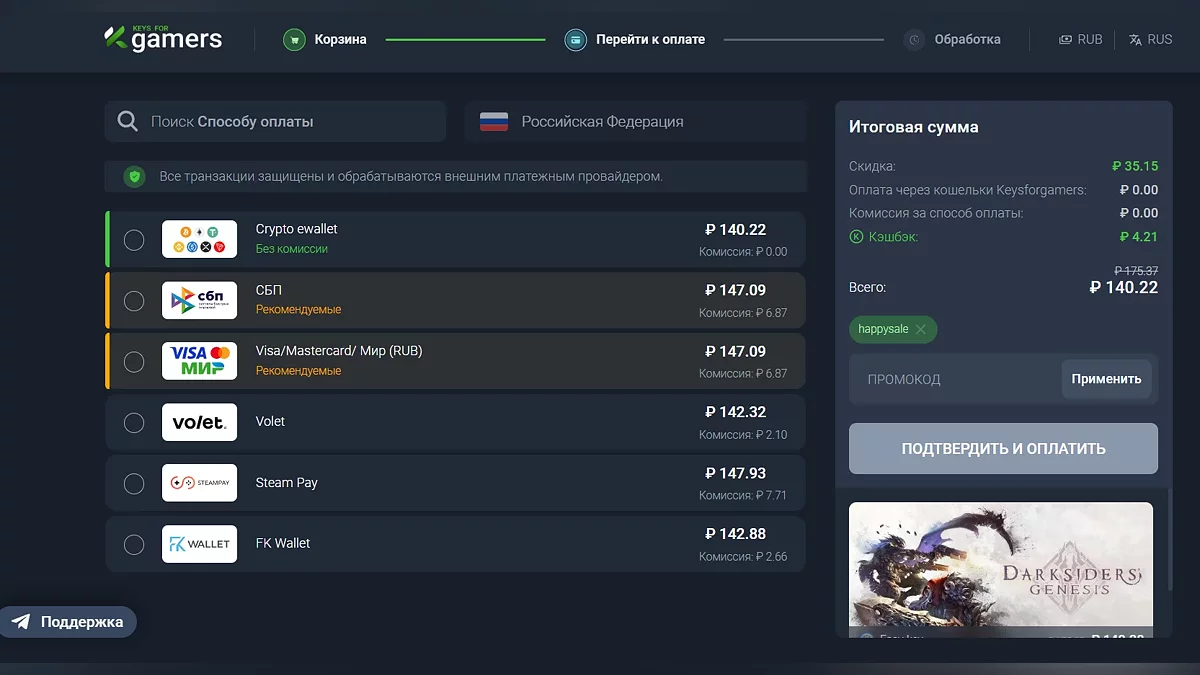Go back to the Корзина step
Screen dimensions: 1200x675
340,40
